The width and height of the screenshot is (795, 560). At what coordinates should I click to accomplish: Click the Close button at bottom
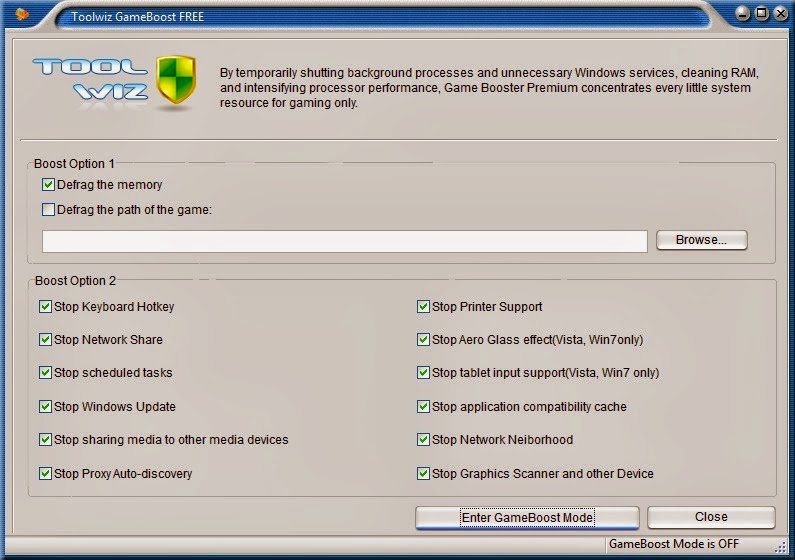click(711, 517)
